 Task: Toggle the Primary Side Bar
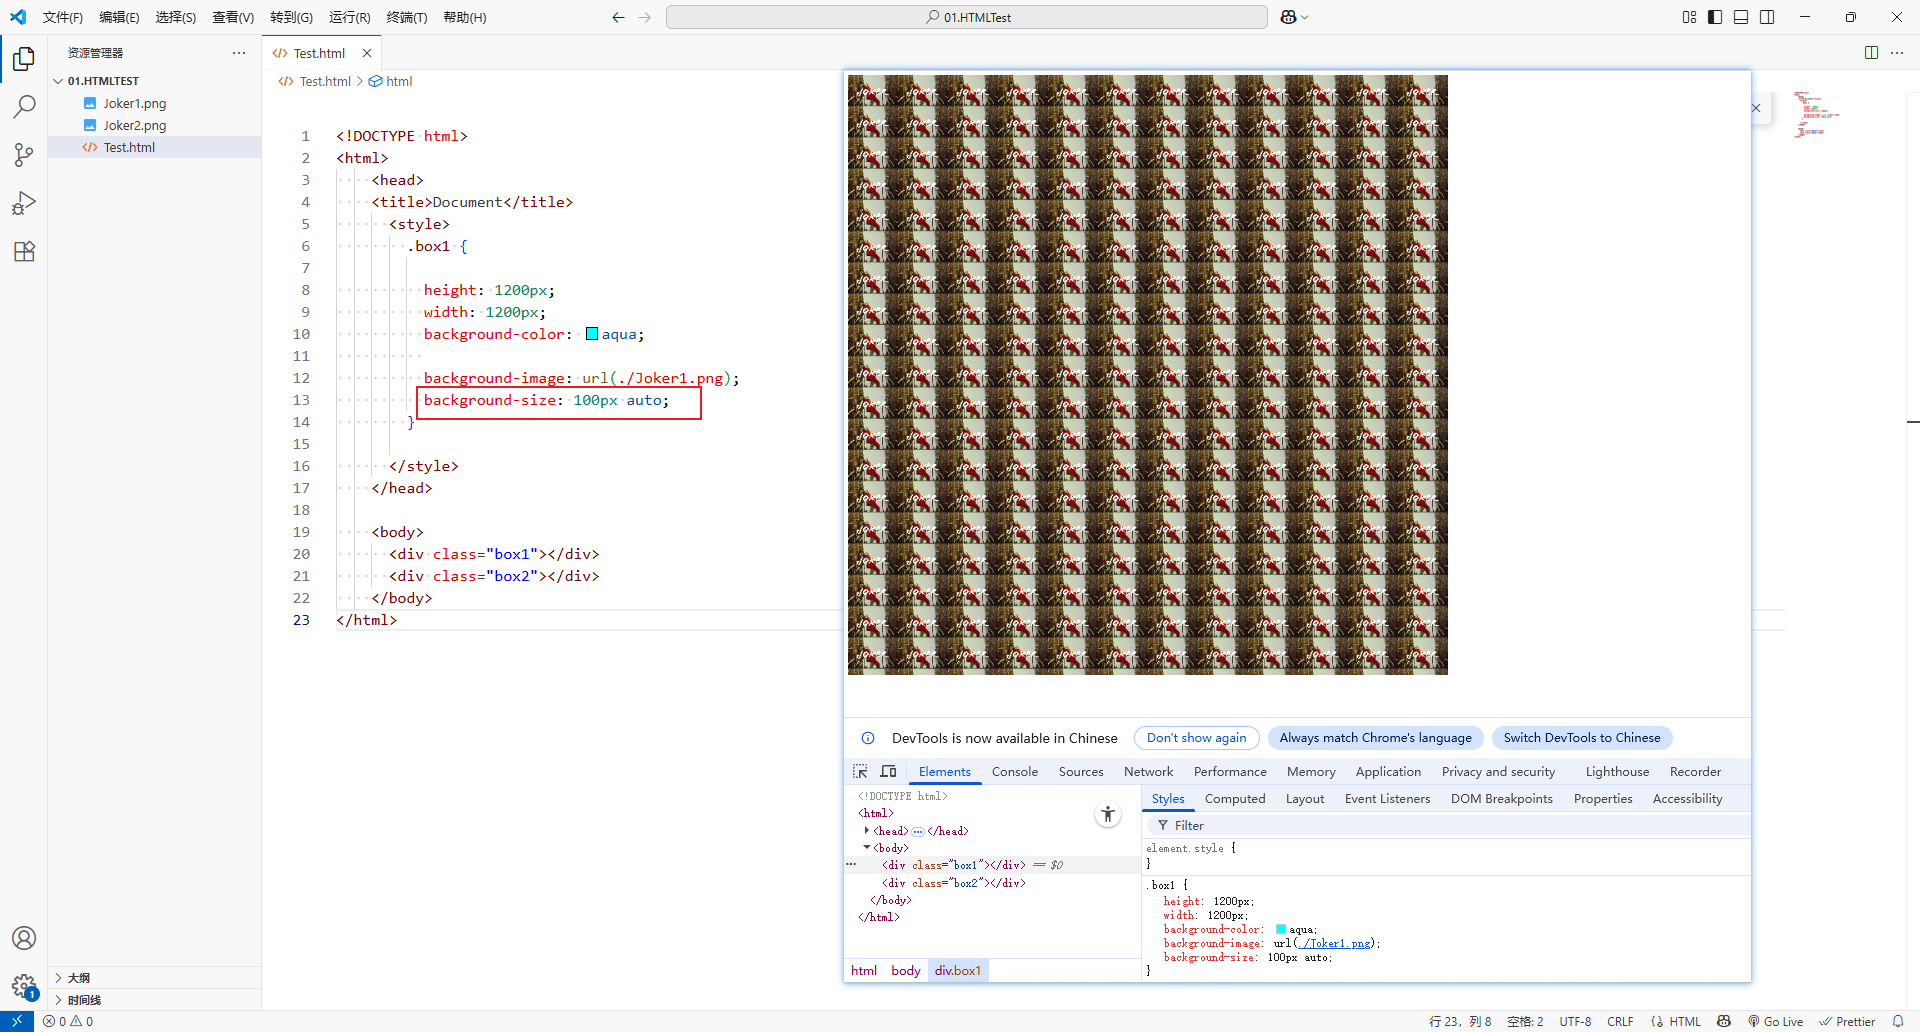[1715, 17]
